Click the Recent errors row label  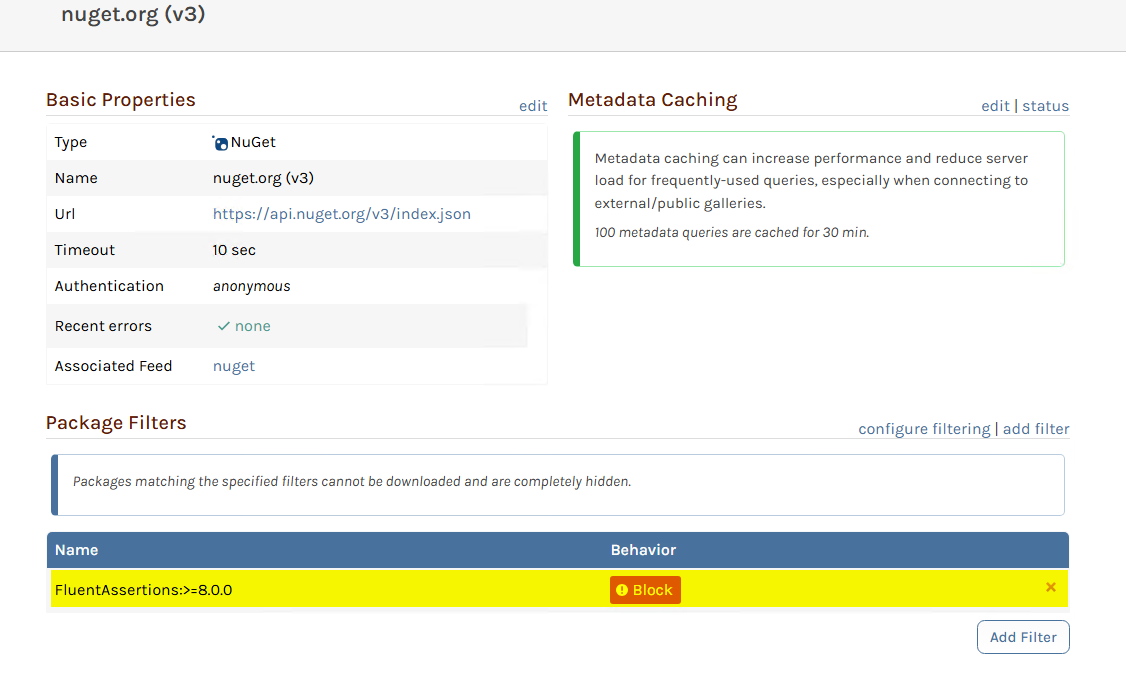[103, 326]
